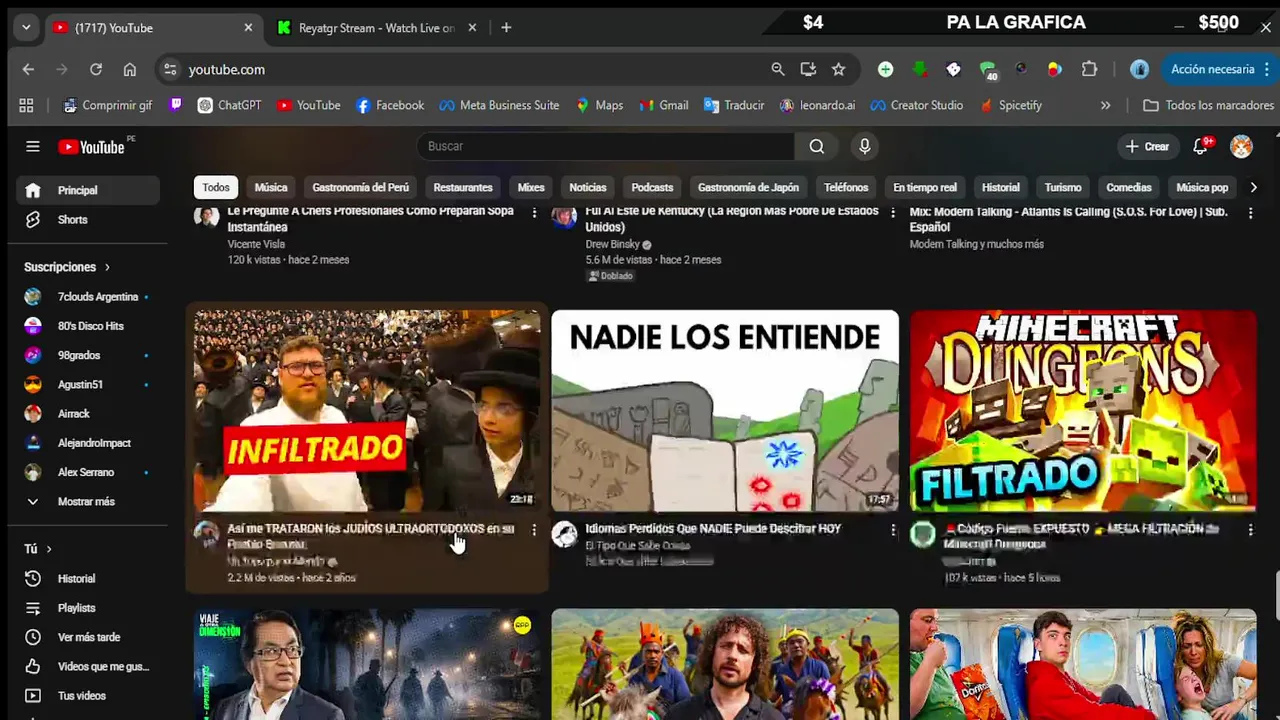Open the Chrome profile avatar
Viewport: 1280px width, 720px height.
[x=1139, y=69]
